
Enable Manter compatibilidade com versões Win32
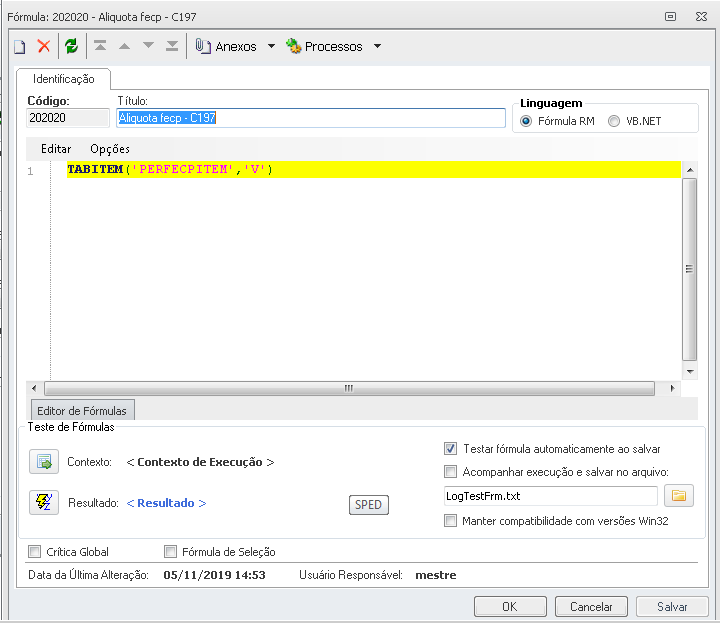tap(450, 521)
